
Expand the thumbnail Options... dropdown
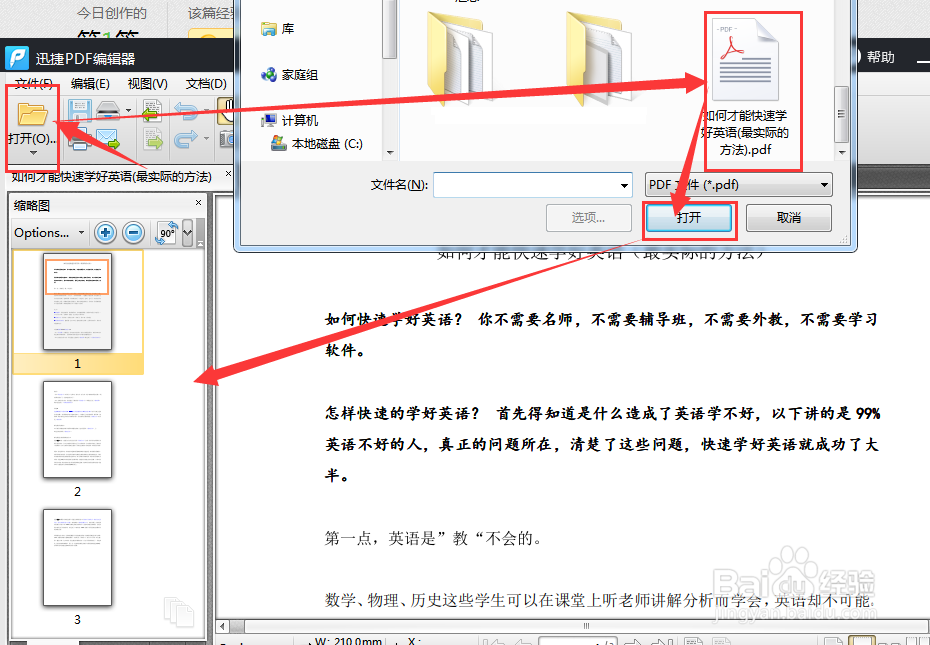[x=81, y=233]
